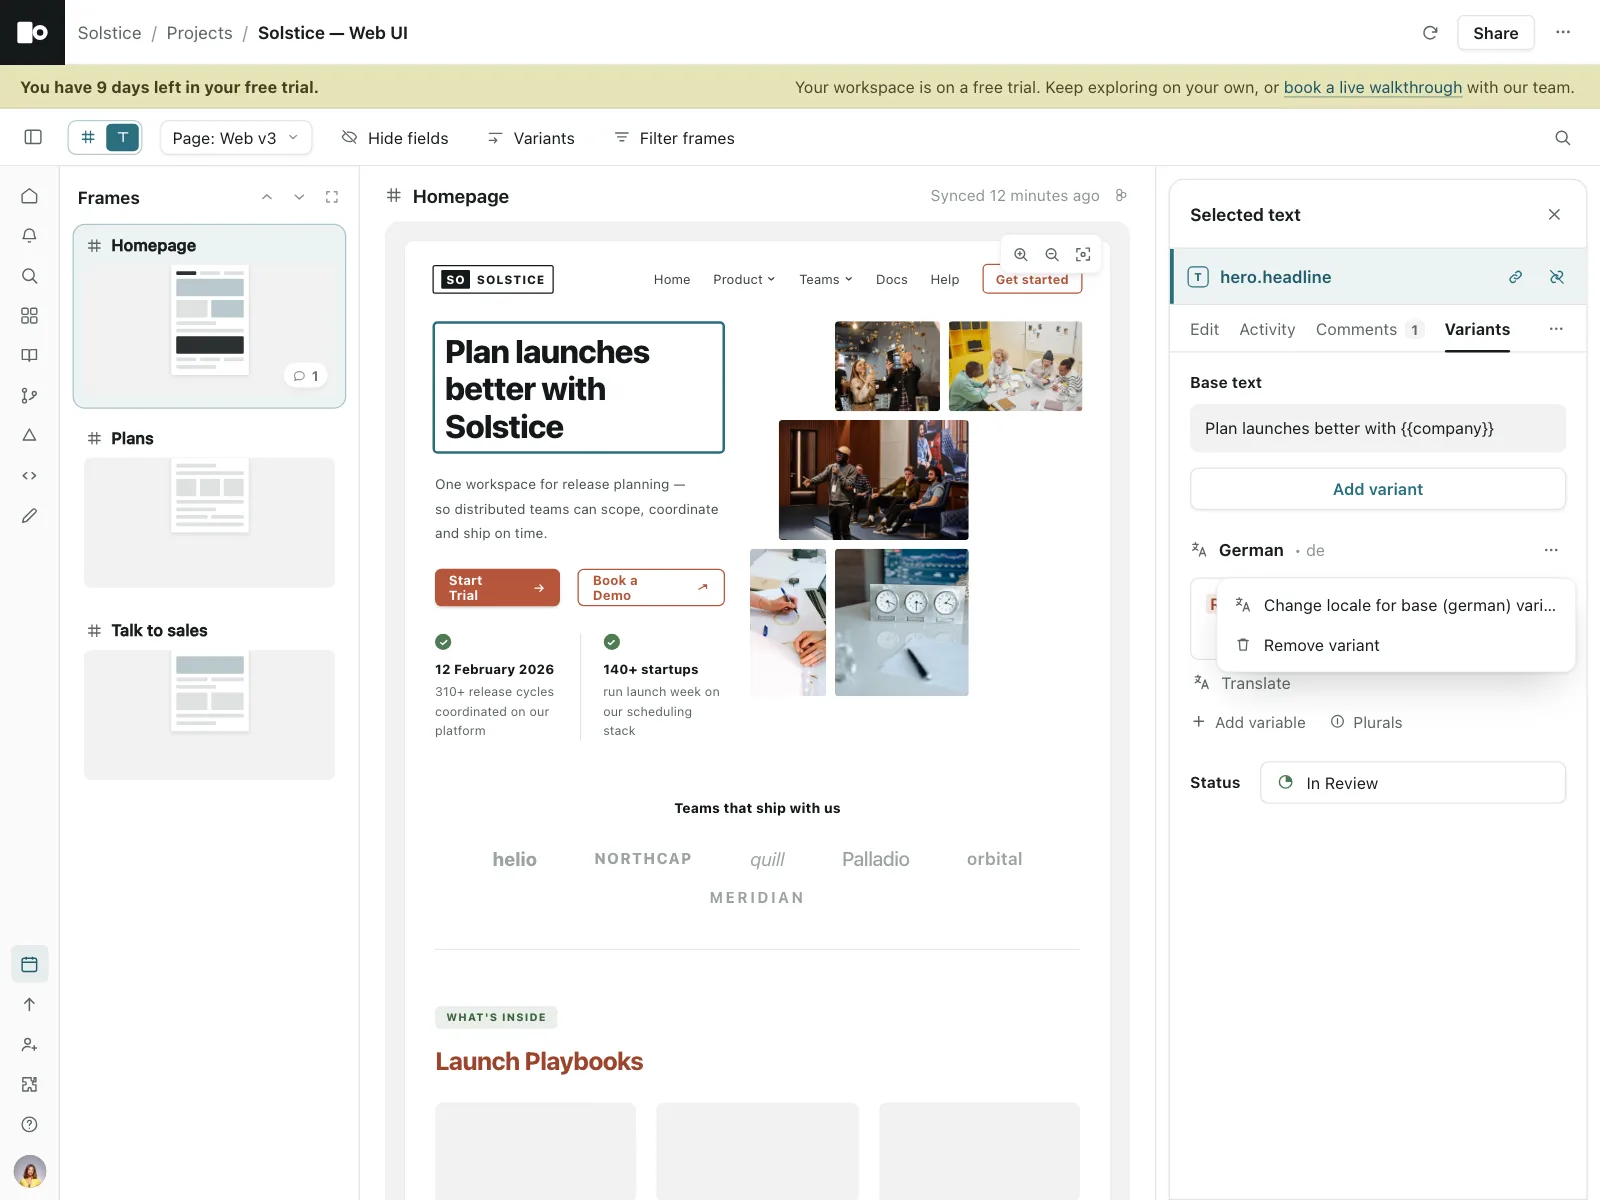Open the Product dropdown in preview nav

coord(744,280)
